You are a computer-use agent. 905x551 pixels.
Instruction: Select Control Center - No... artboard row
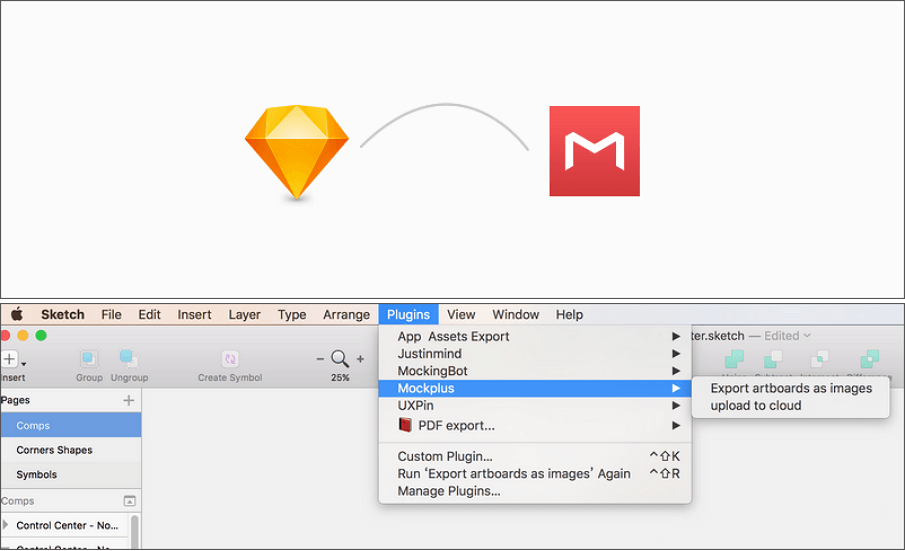[x=66, y=526]
